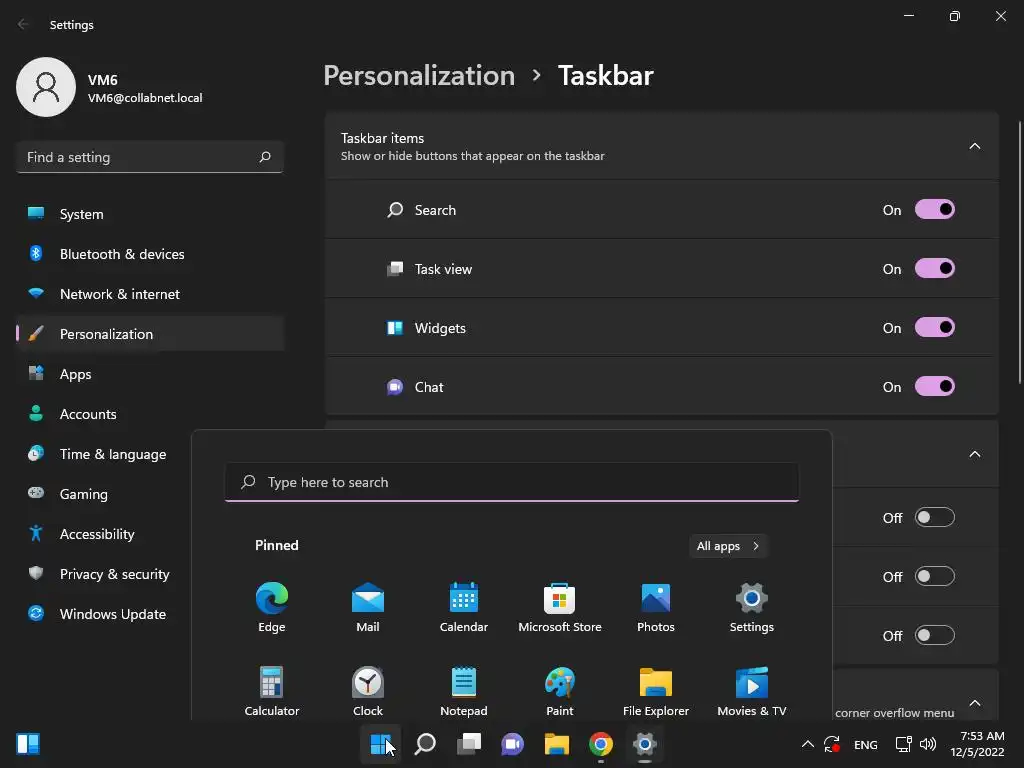The width and height of the screenshot is (1024, 768).
Task: Open Edge from pinned apps
Action: click(272, 607)
